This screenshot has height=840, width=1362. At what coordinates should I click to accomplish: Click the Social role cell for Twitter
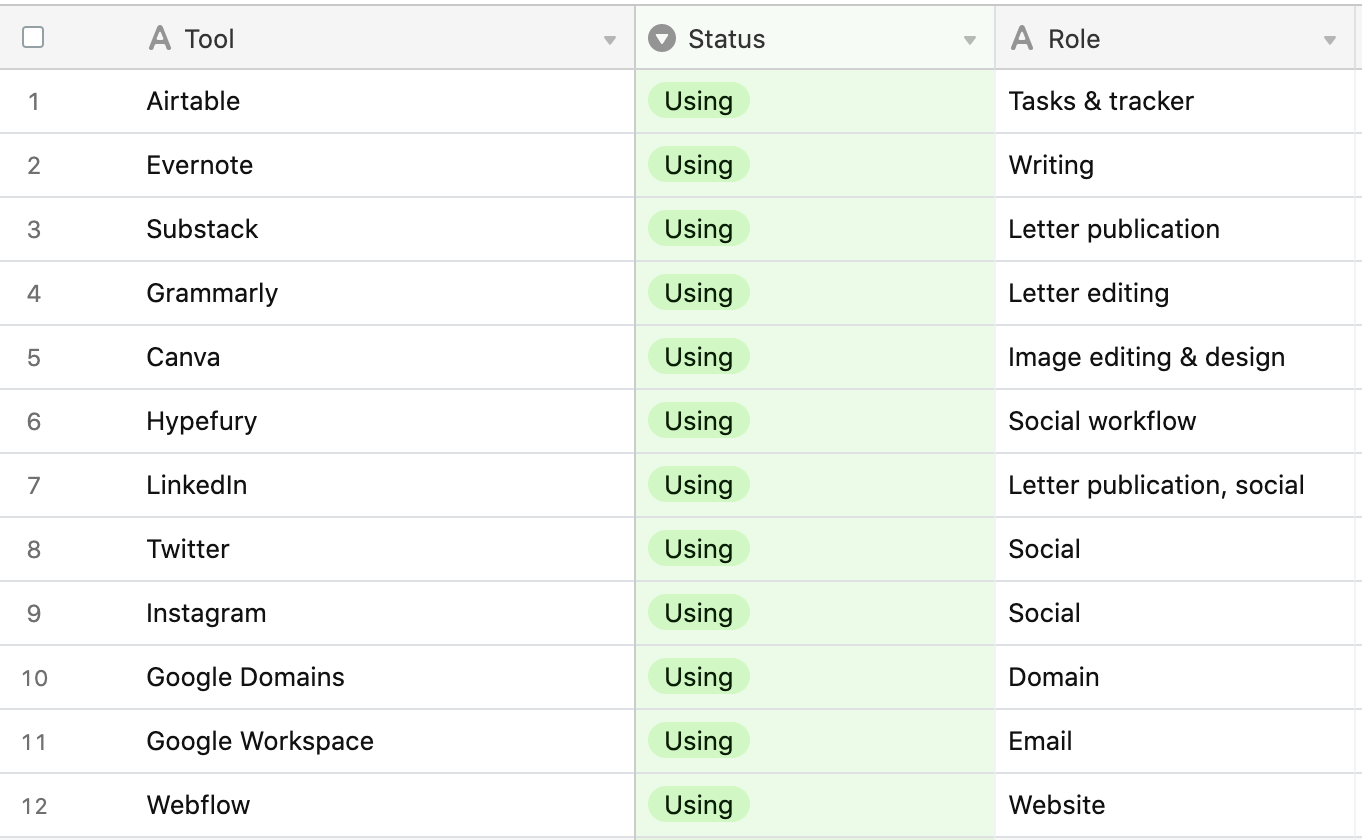click(1175, 549)
